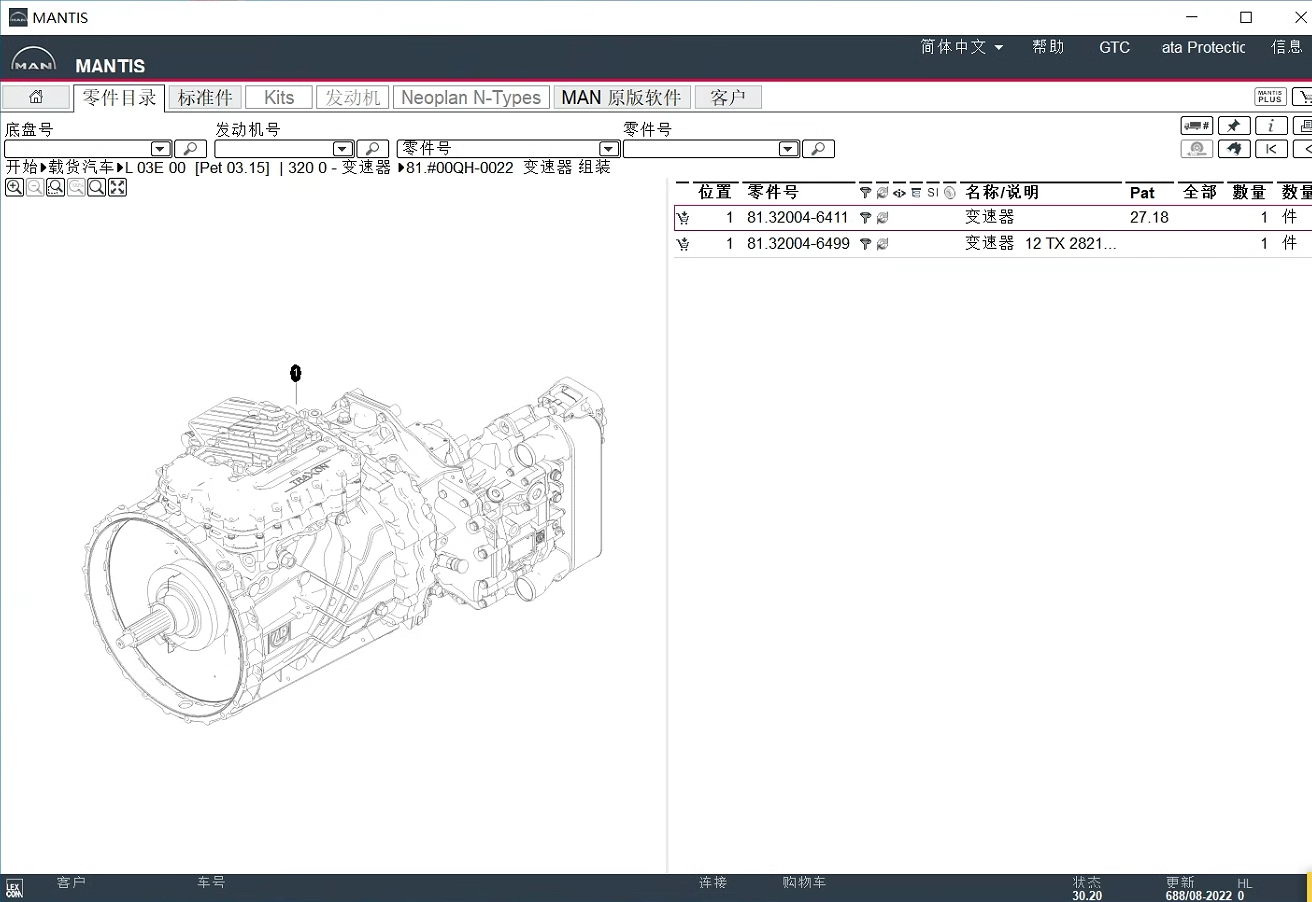Run the part number search
This screenshot has height=902, width=1312.
(818, 149)
